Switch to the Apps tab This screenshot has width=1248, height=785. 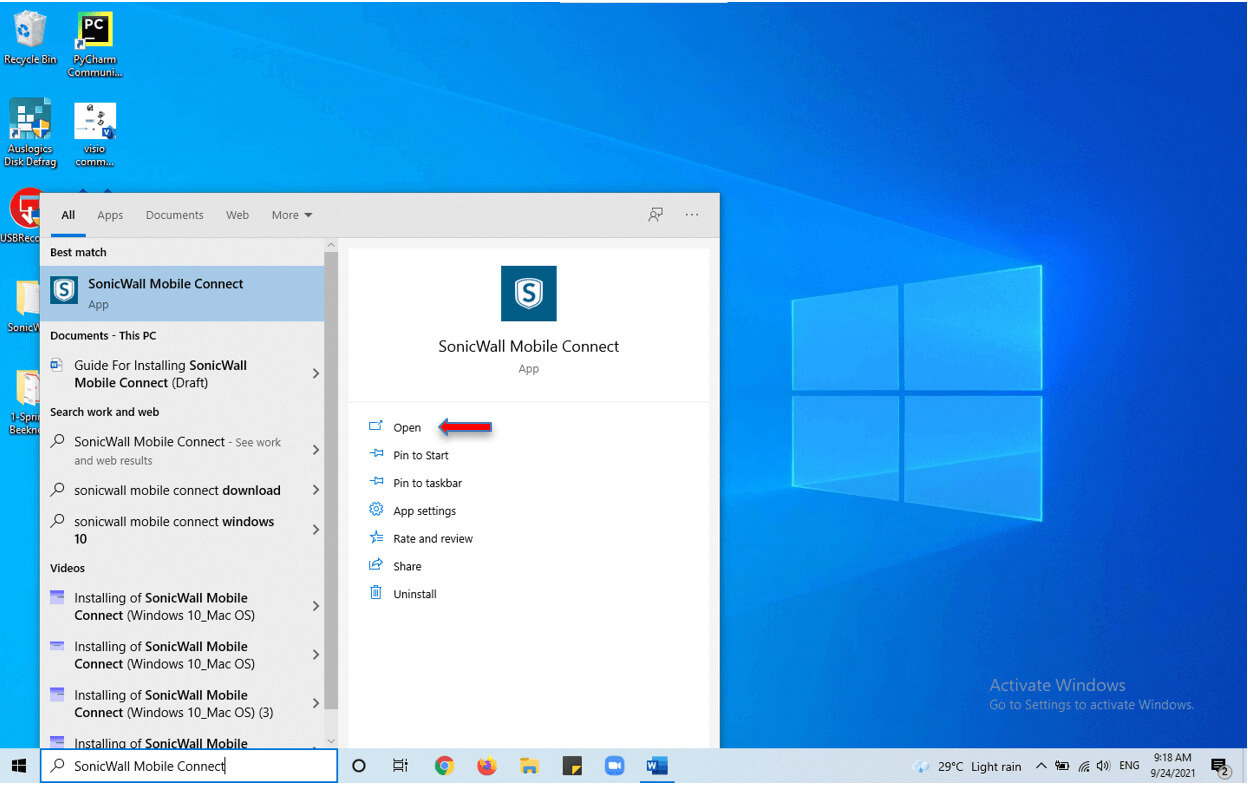110,214
